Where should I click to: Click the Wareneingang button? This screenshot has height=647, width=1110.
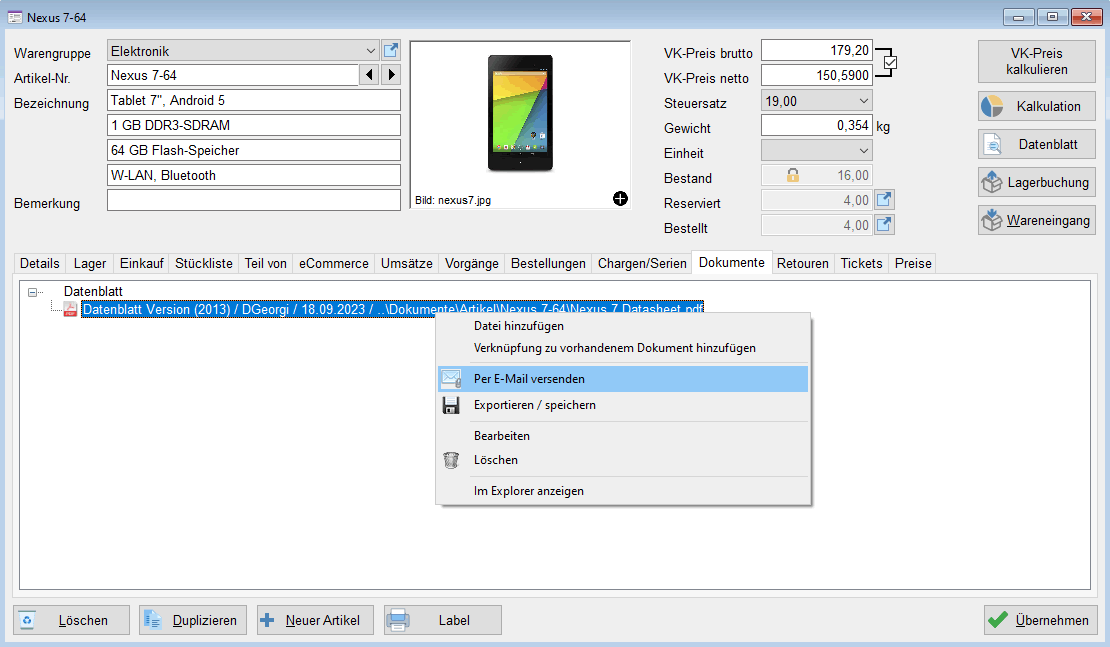tap(1037, 221)
